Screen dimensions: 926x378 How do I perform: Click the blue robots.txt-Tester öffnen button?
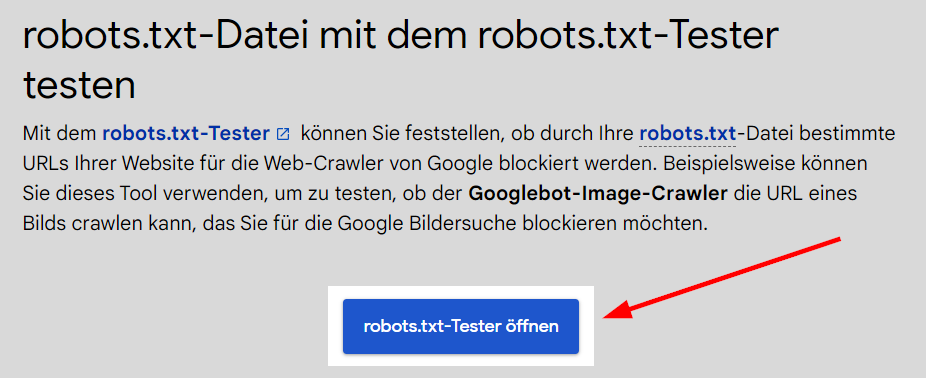[x=461, y=326]
